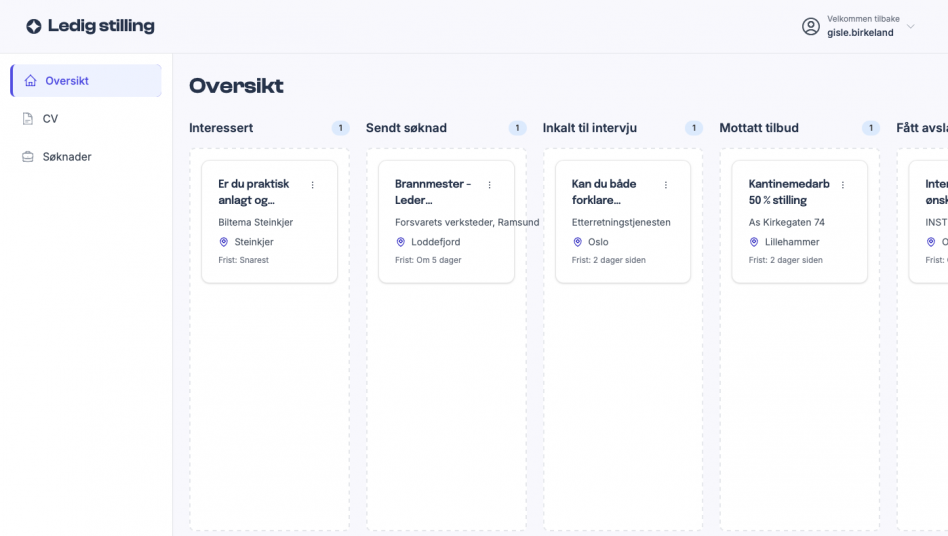Expand the user account dropdown chevron

tap(910, 27)
